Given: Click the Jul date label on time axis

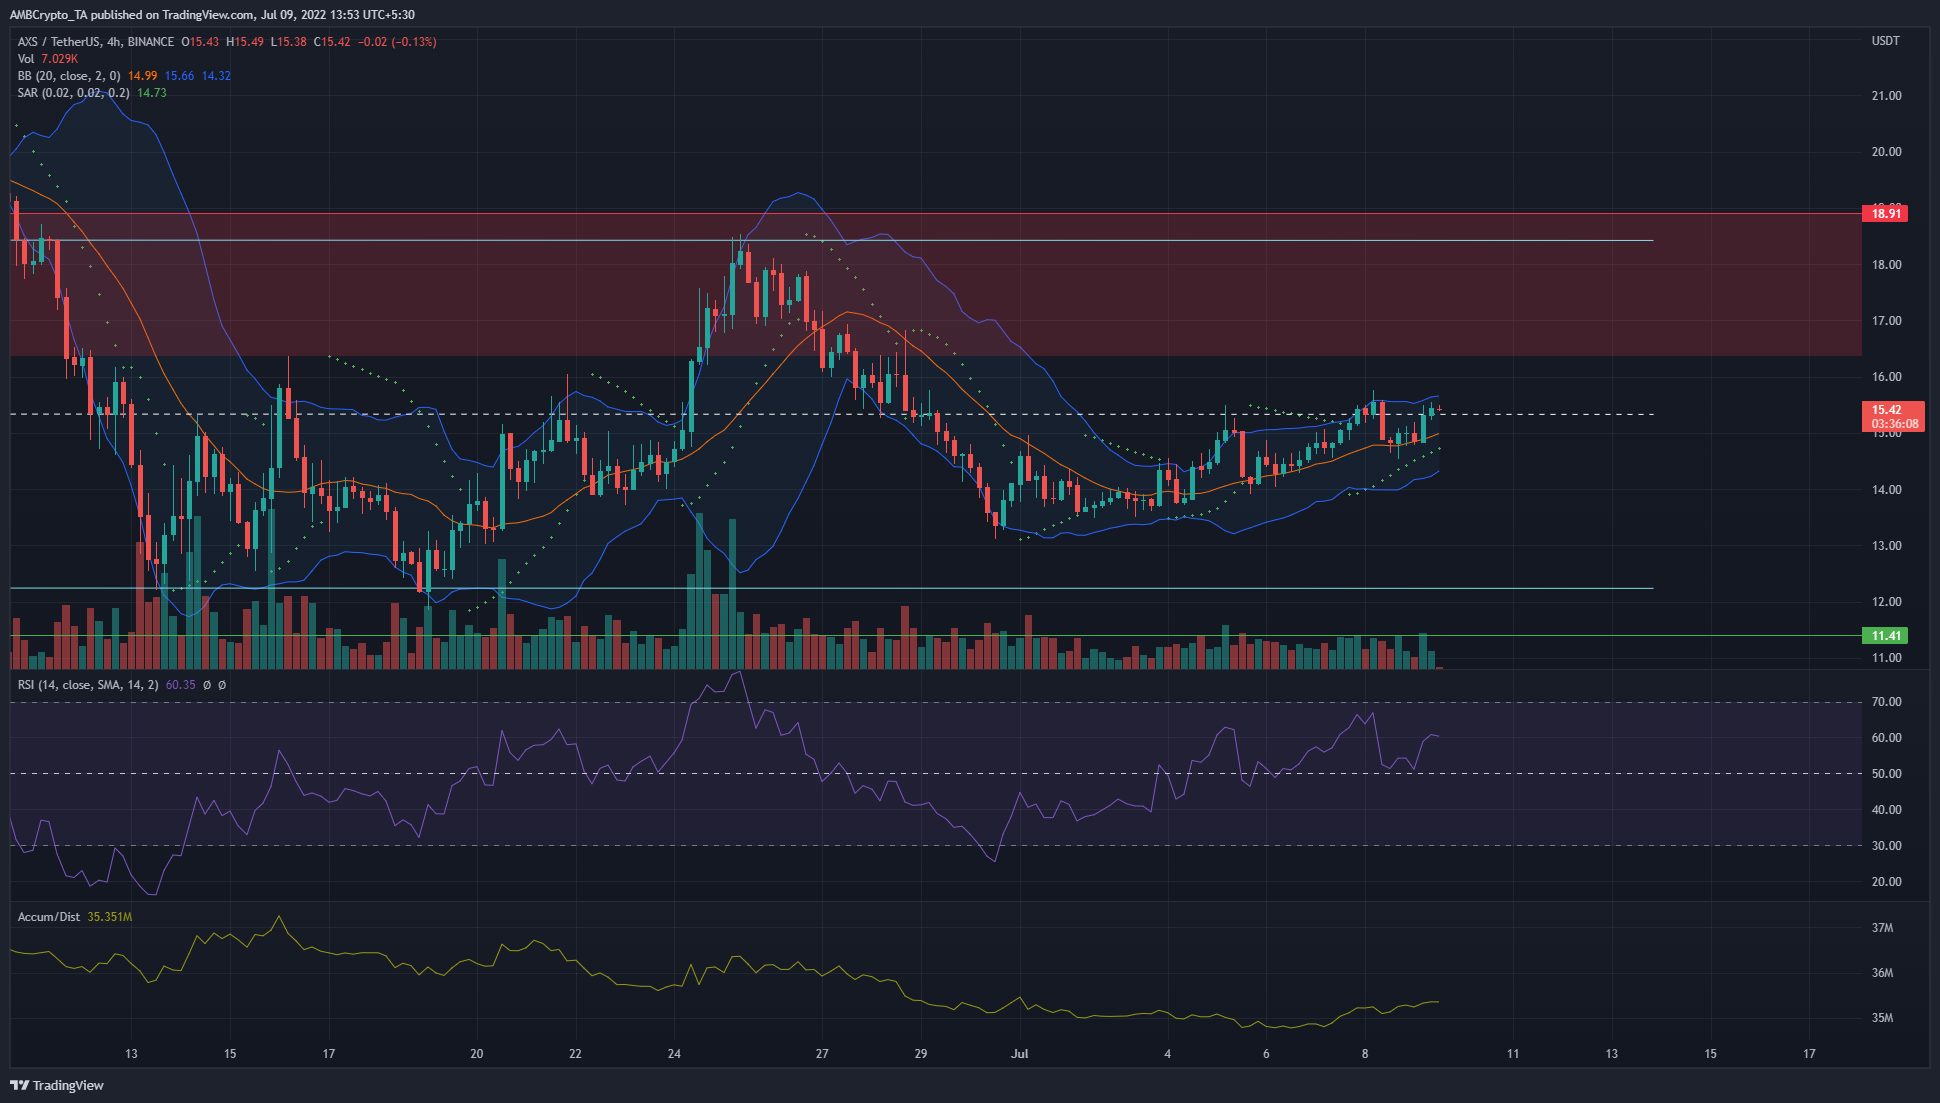Looking at the screenshot, I should point(1020,1053).
